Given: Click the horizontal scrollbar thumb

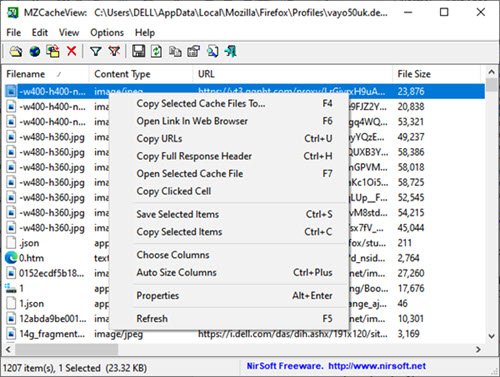Looking at the screenshot, I should [66, 349].
